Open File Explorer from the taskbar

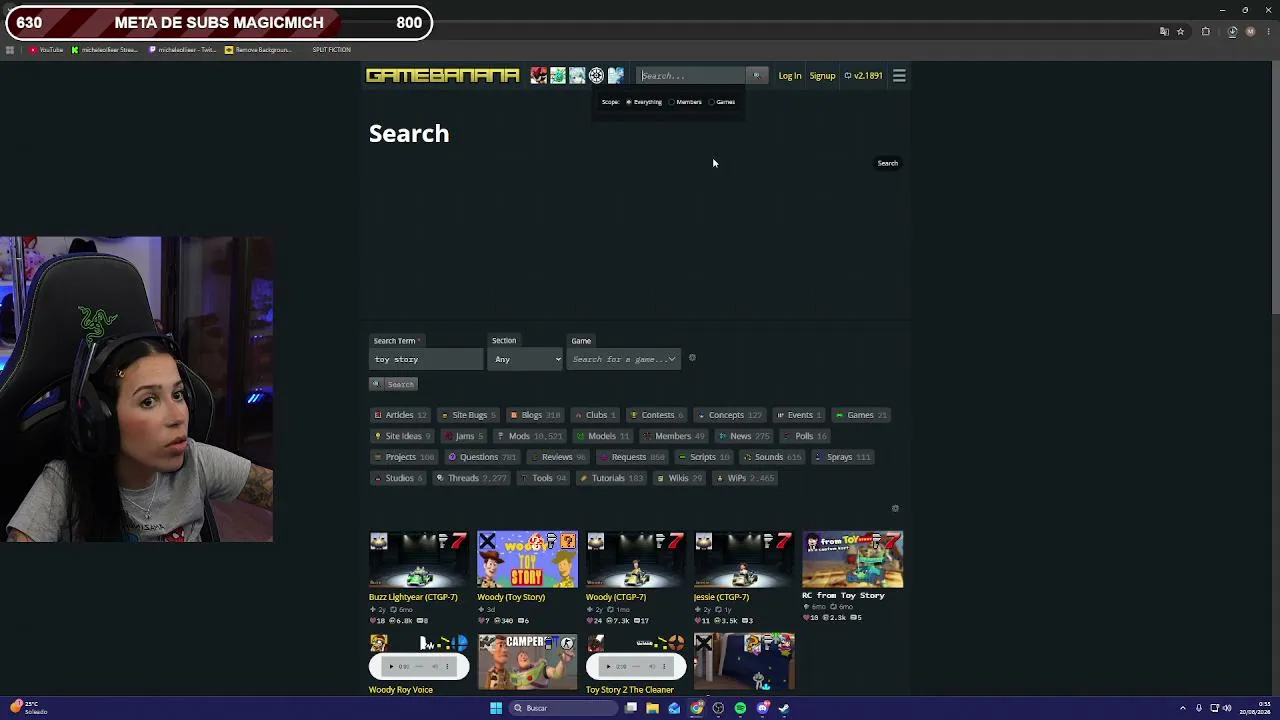point(652,708)
